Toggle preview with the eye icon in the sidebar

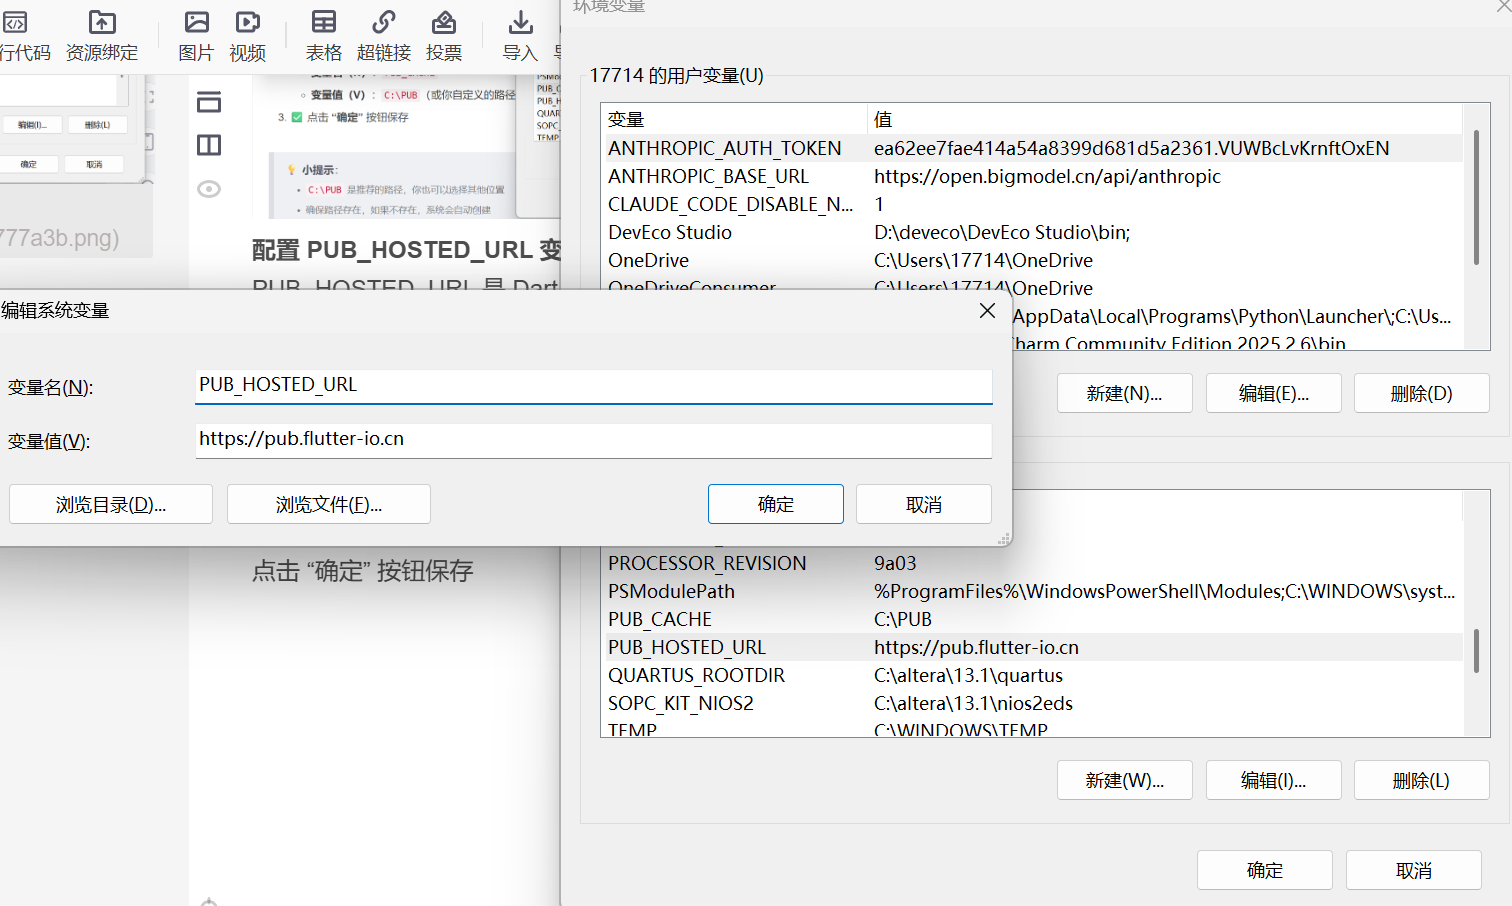point(209,189)
